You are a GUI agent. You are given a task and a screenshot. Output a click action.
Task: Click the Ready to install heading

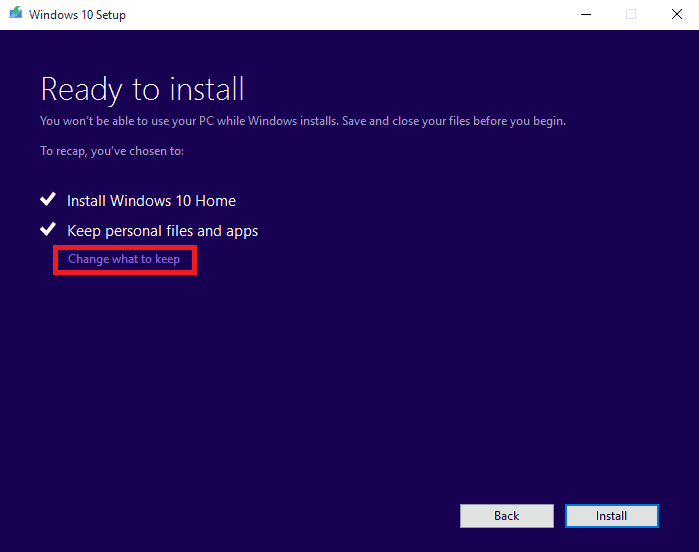pos(142,90)
